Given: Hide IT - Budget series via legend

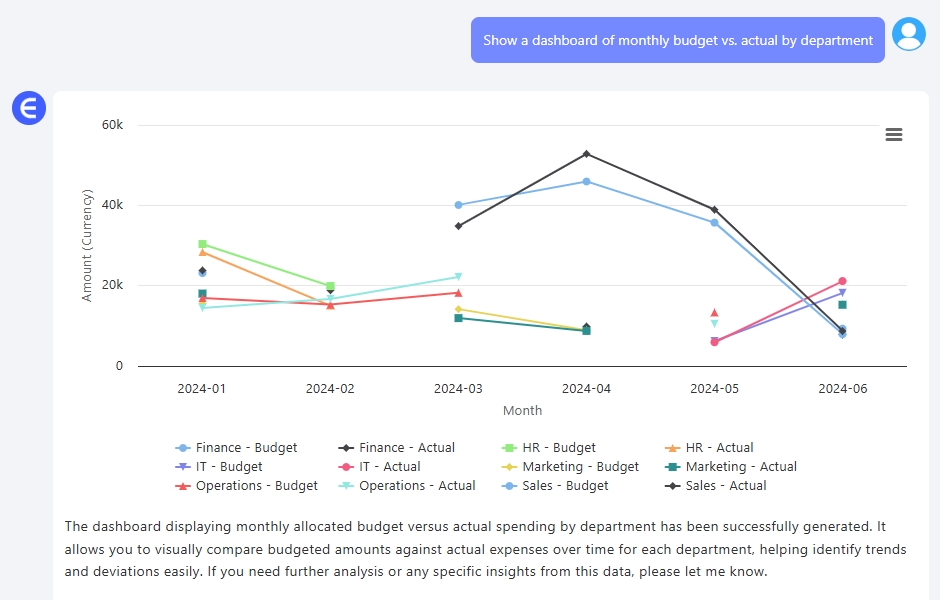Looking at the screenshot, I should (219, 467).
